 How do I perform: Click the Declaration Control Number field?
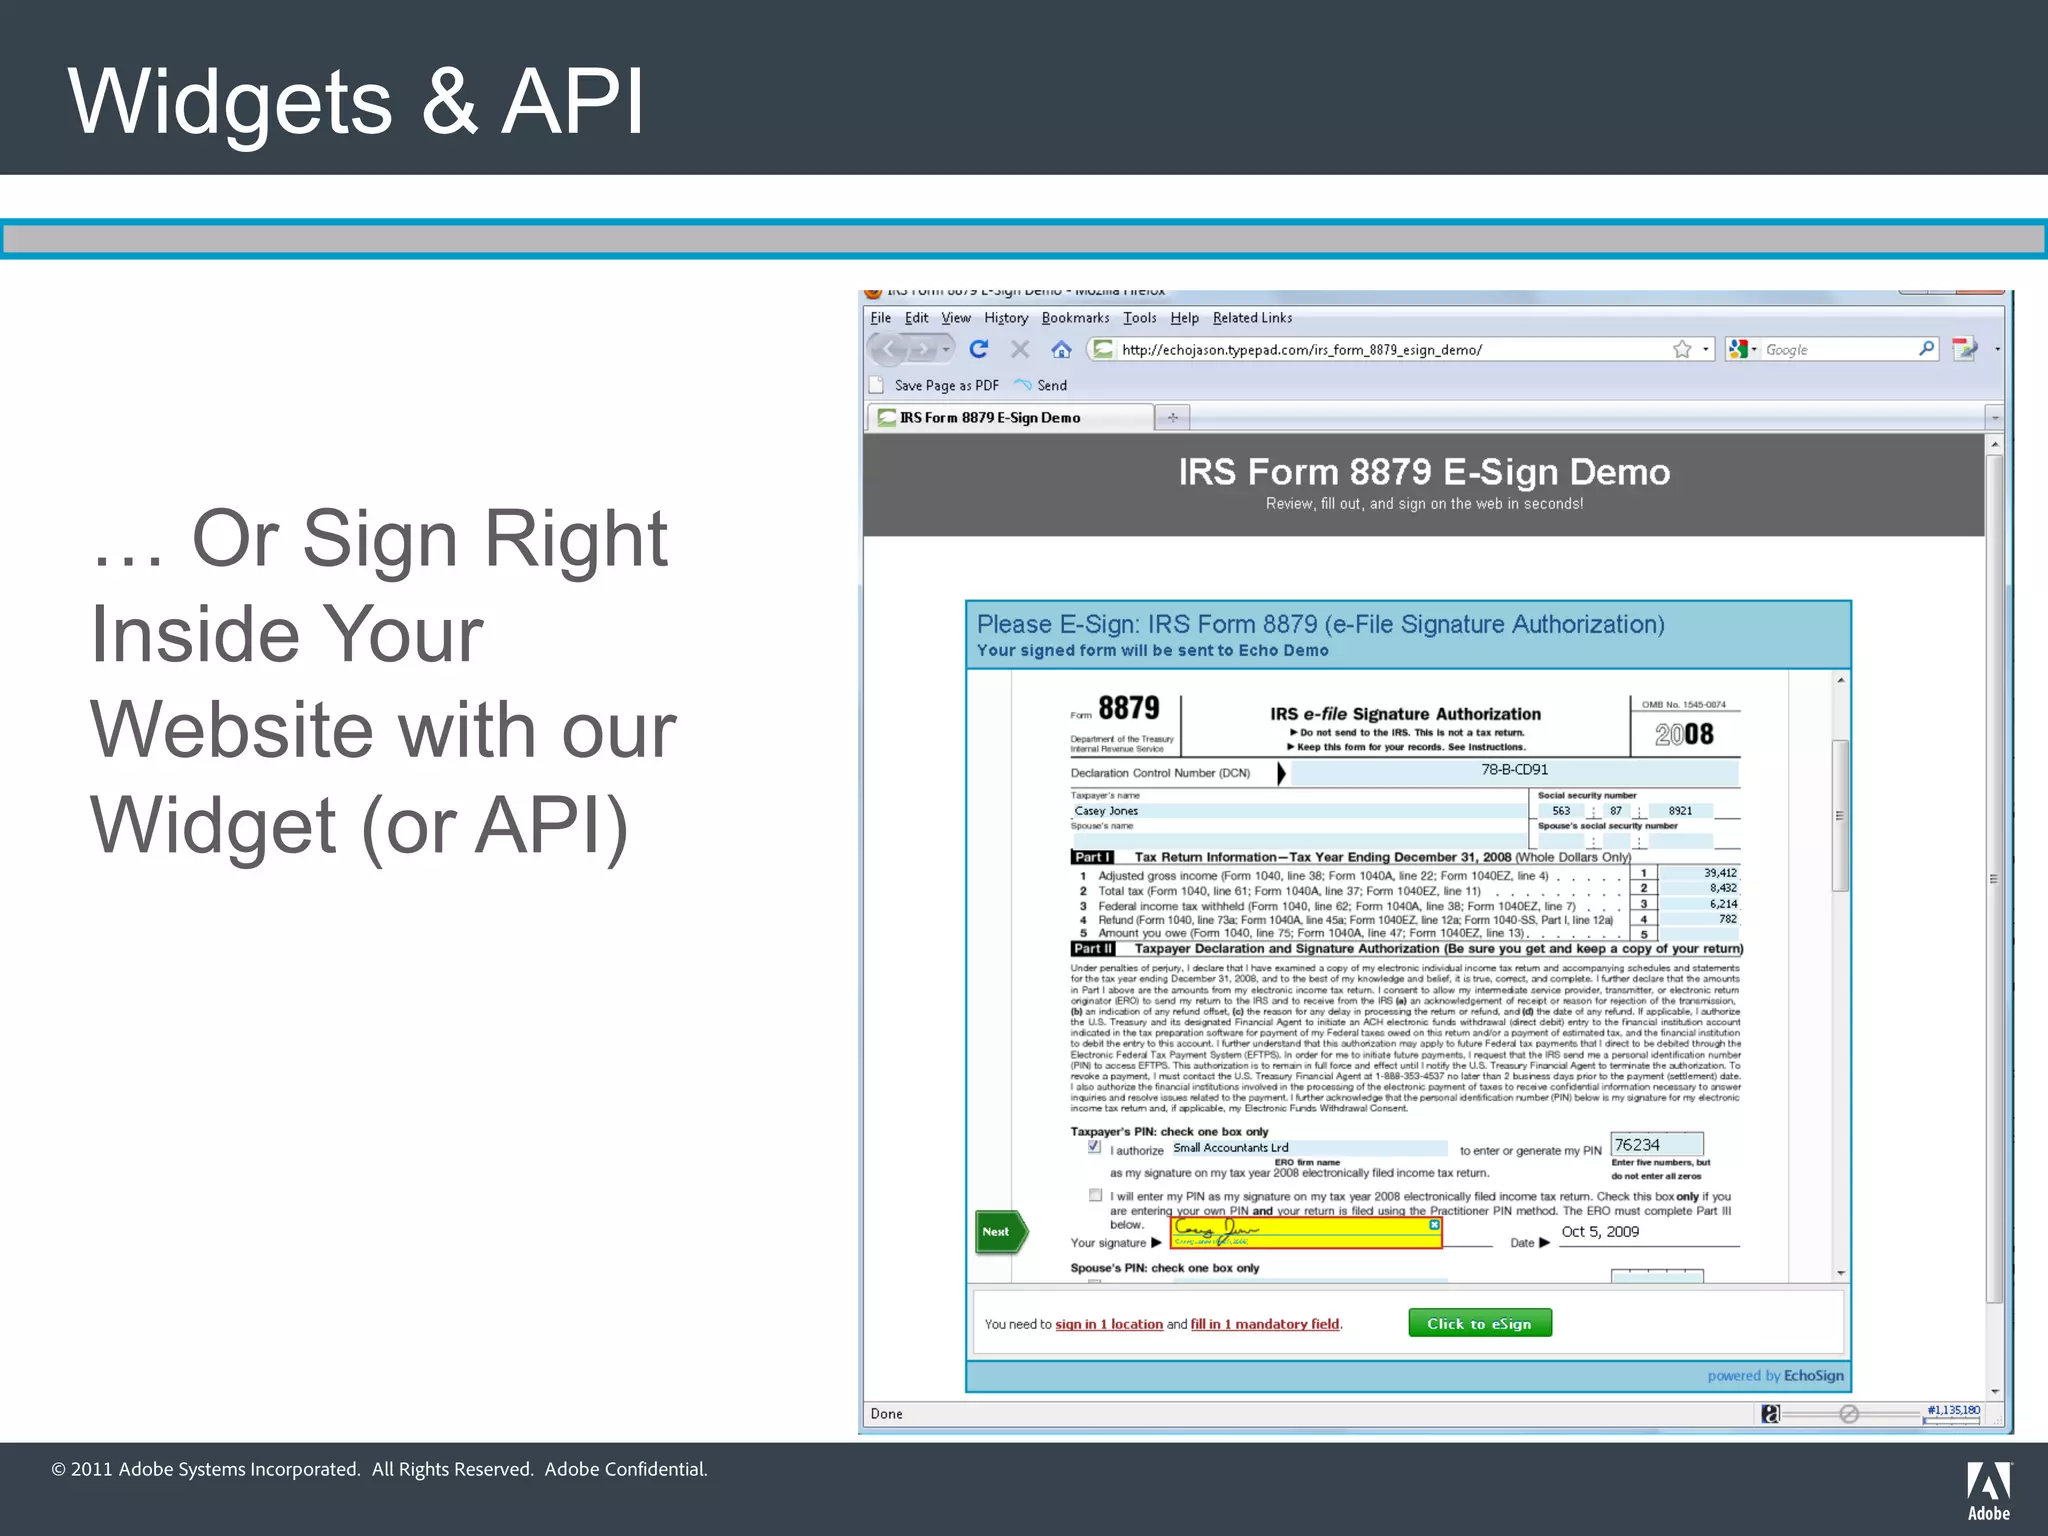(1514, 771)
